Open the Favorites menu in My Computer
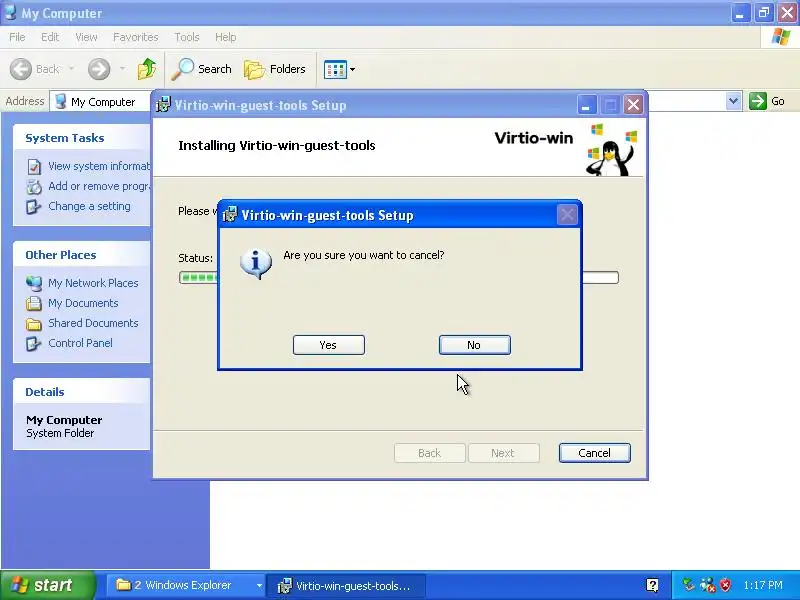 (136, 37)
